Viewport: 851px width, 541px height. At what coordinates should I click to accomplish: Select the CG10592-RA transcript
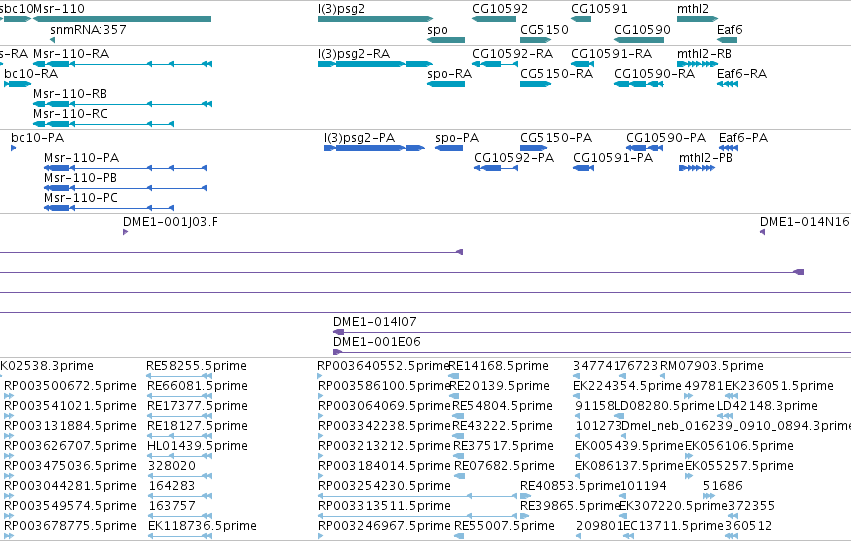pos(495,64)
